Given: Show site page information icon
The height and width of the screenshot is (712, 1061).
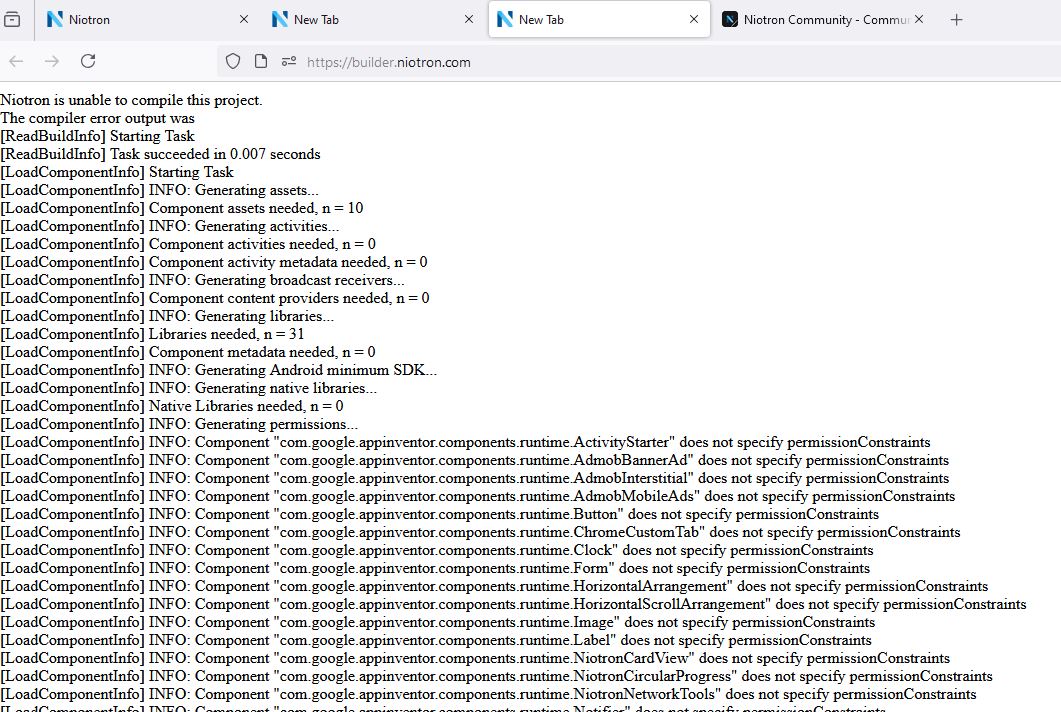Looking at the screenshot, I should [x=261, y=62].
